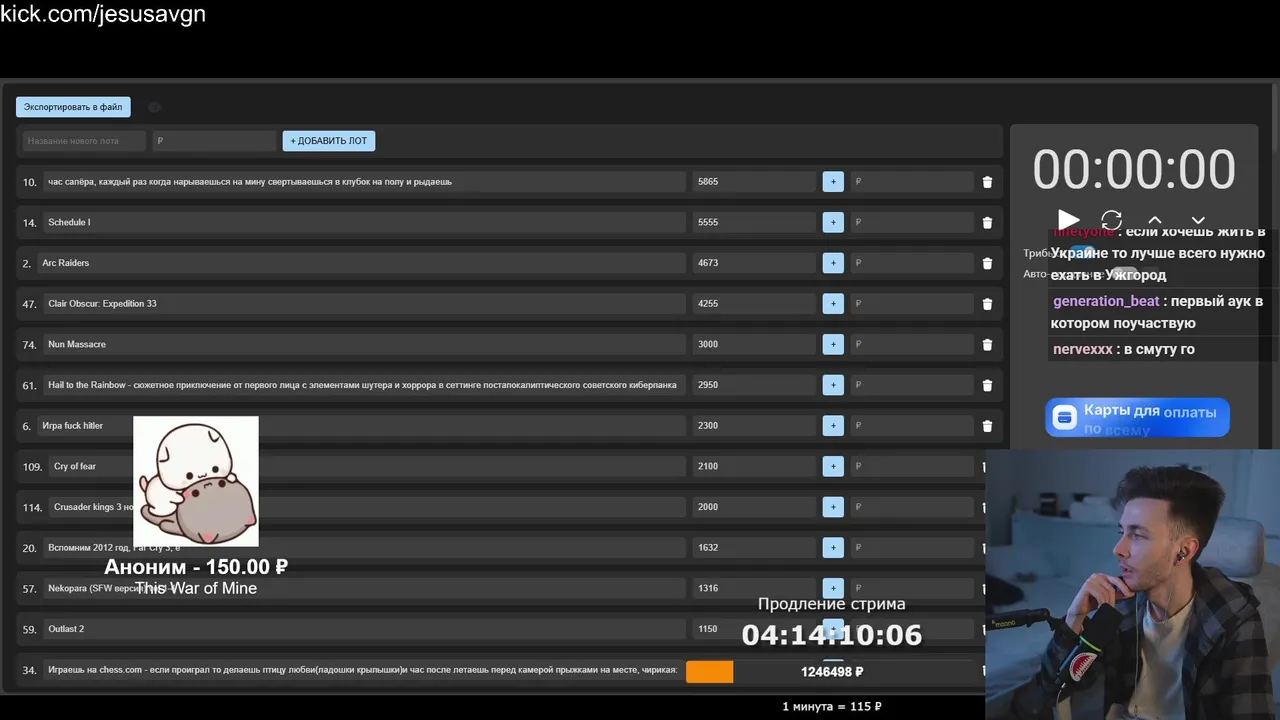
Task: Delete Clair Obscur: Expedition 33 lot
Action: pos(987,304)
